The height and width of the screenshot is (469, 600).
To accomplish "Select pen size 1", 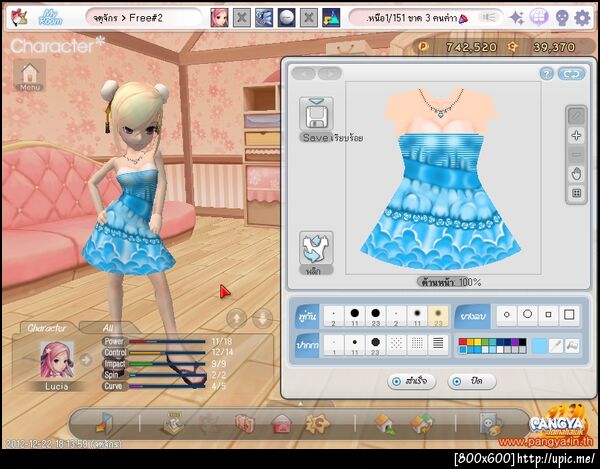I will 334,345.
